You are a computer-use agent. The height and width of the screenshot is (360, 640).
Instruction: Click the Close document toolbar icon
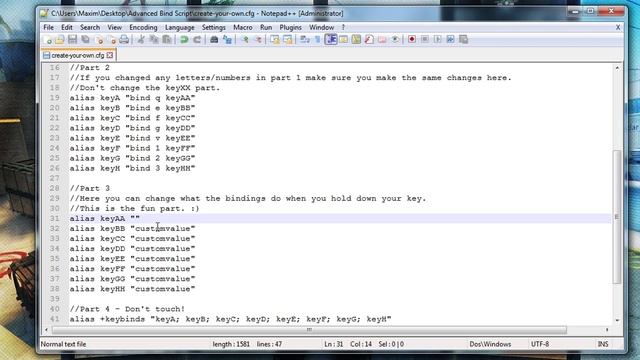tap(99, 40)
